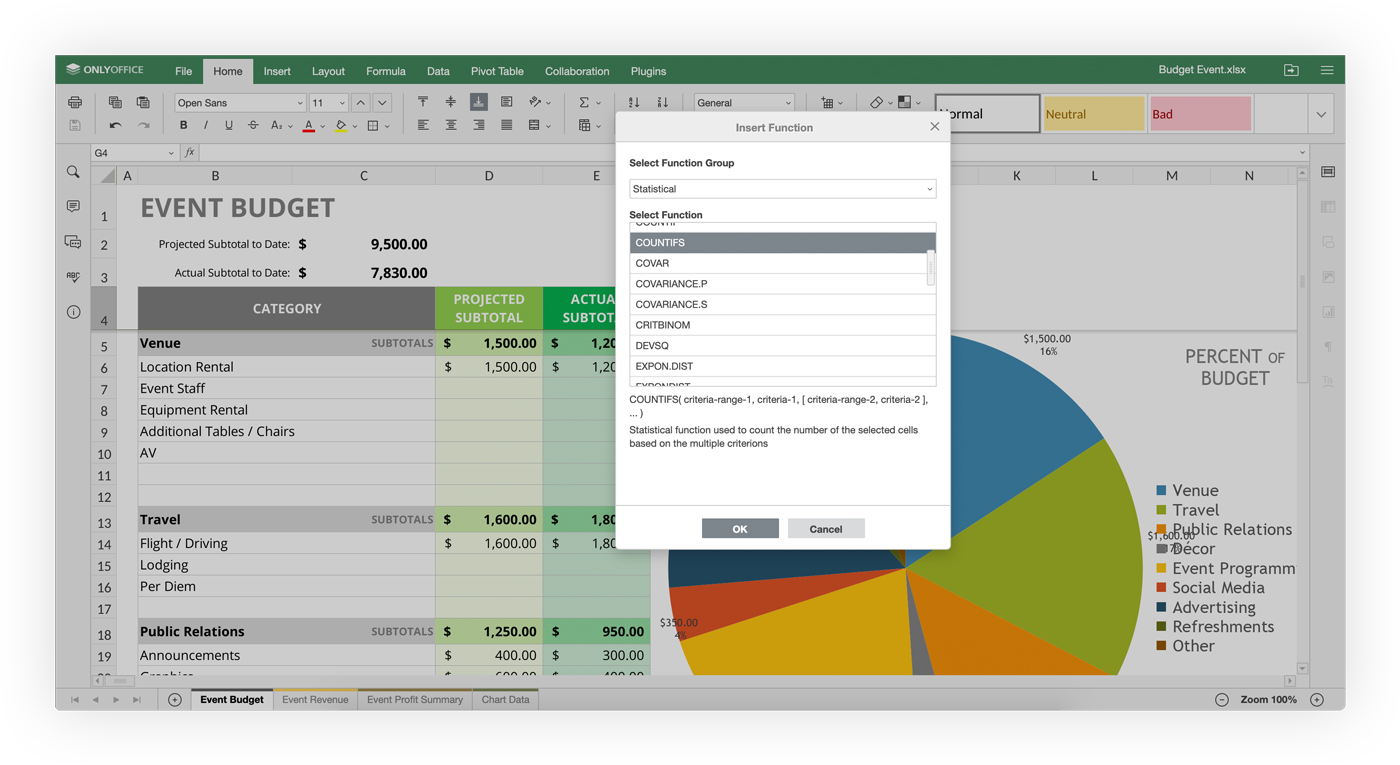Click the Undo arrow icon
The width and height of the screenshot is (1400, 765).
(116, 126)
